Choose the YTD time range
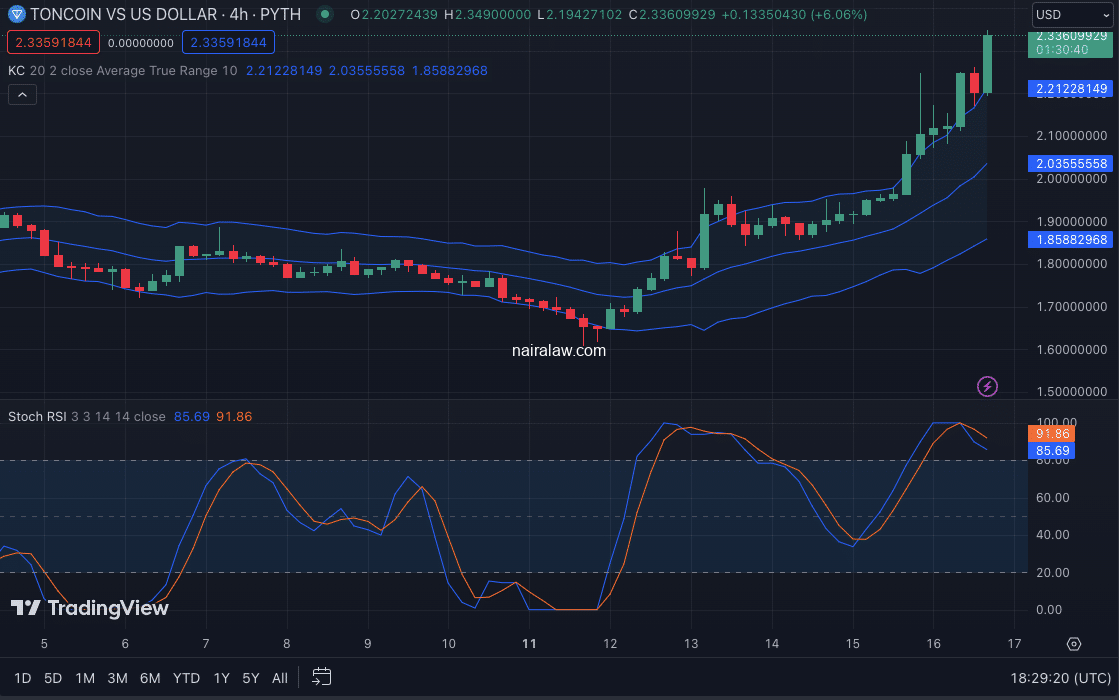 point(186,678)
